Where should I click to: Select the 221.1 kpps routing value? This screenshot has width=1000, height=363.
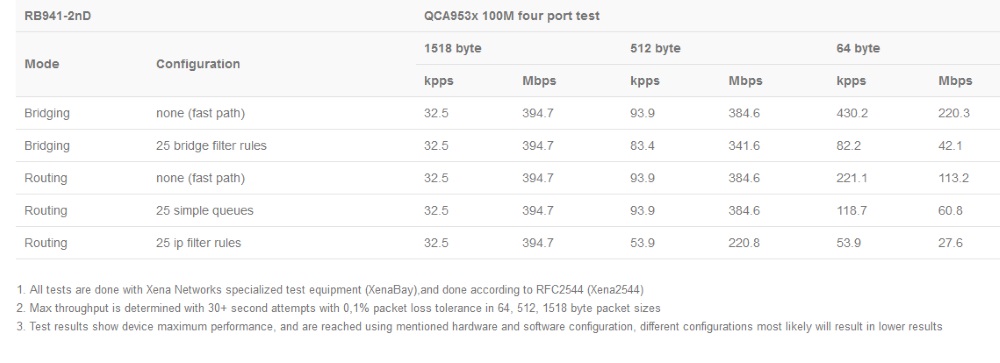click(x=851, y=178)
